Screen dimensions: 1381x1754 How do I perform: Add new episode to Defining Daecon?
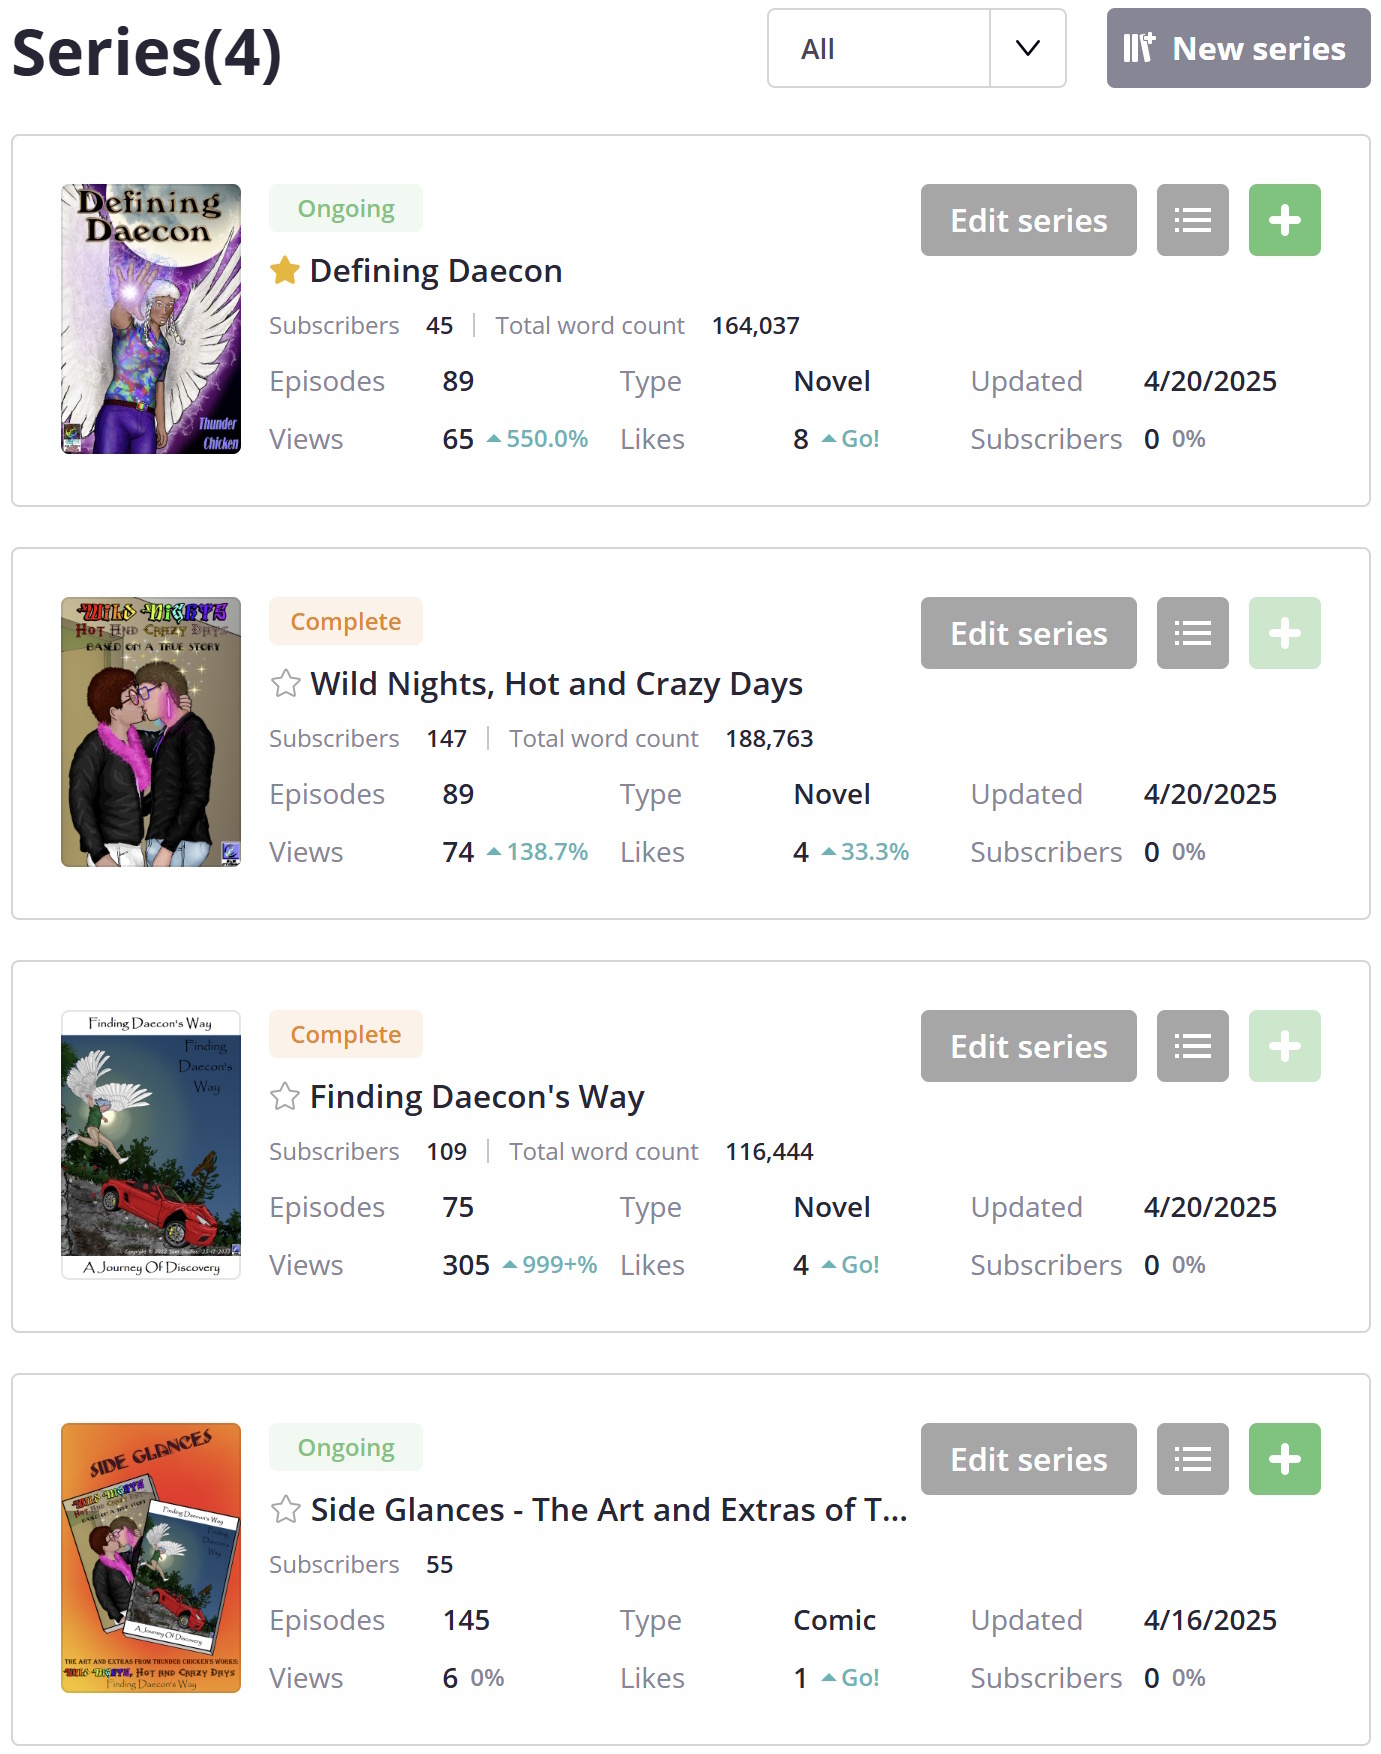click(x=1284, y=220)
